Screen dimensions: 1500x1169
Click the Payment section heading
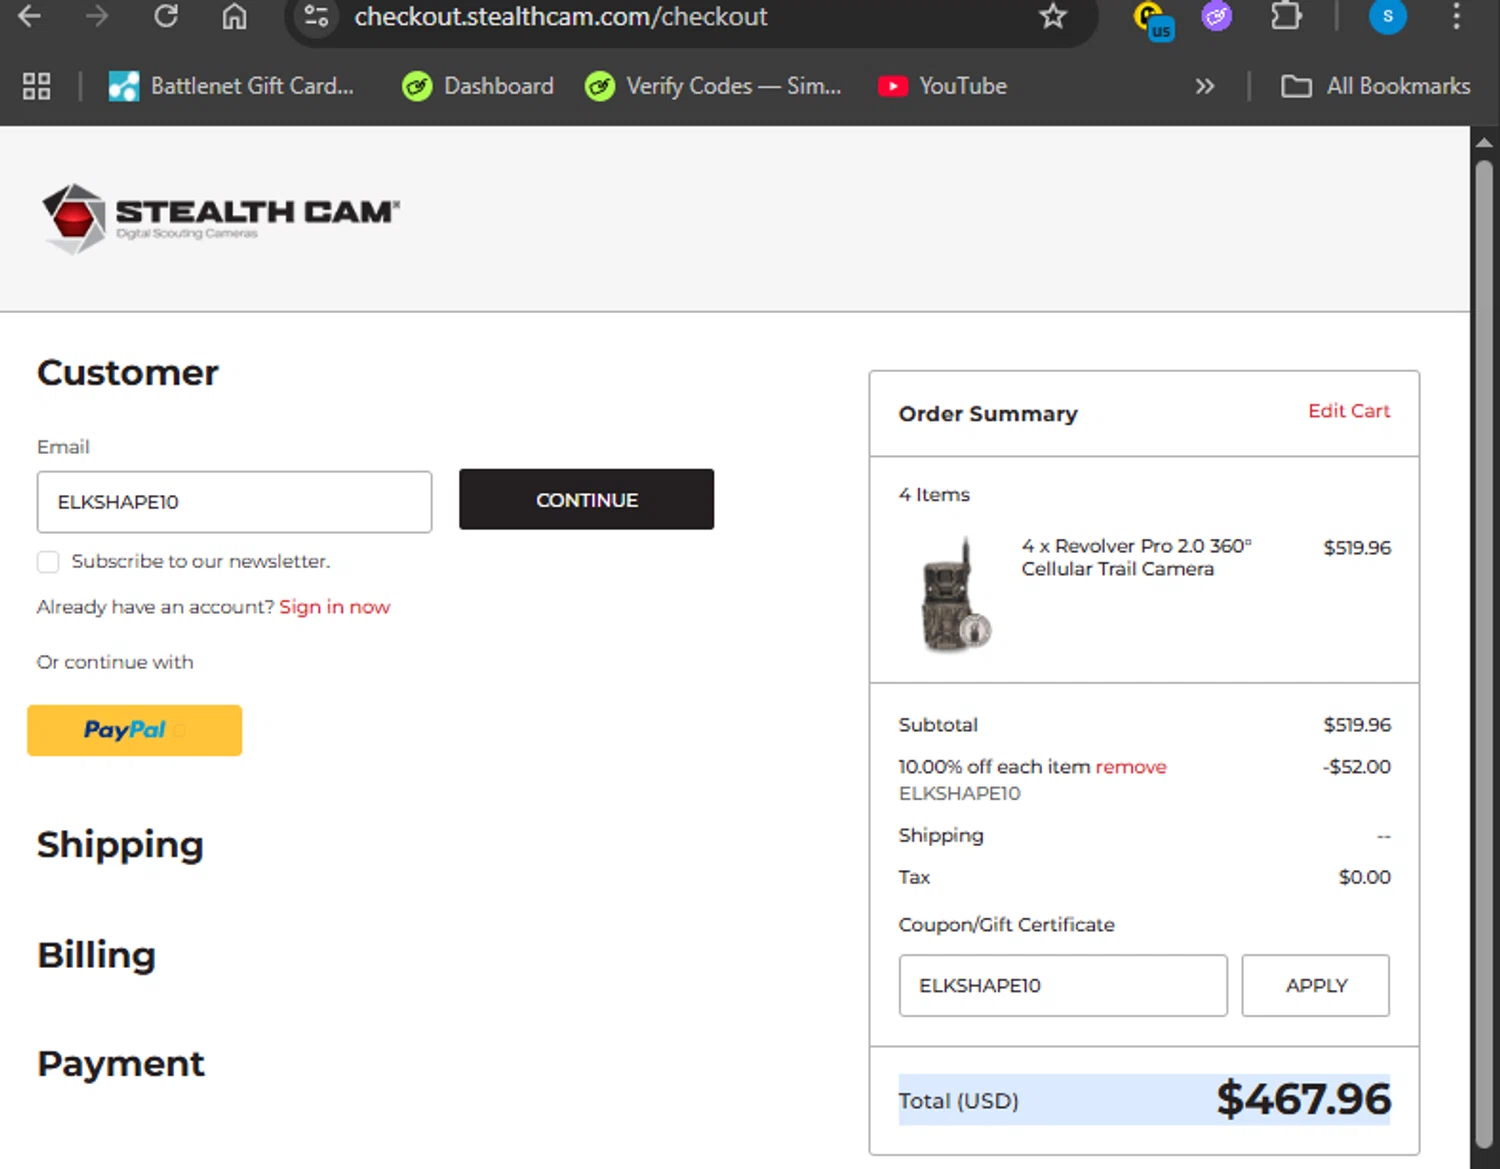tap(121, 1064)
